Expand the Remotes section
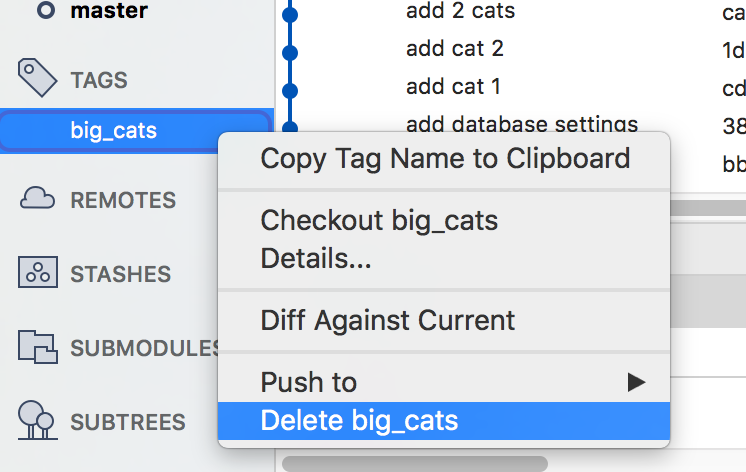 (122, 200)
